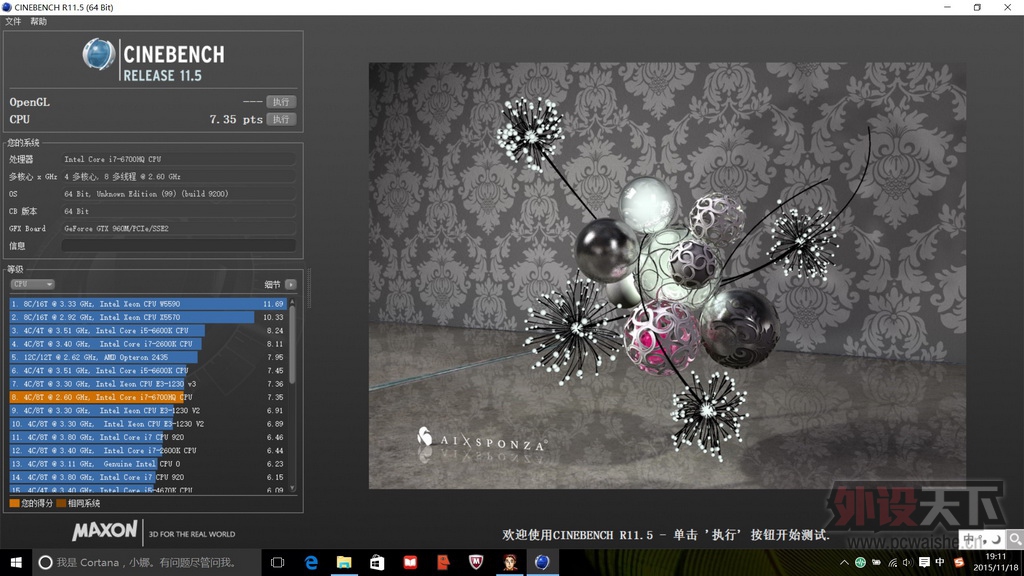Click the processor field Intel Core i7-6700HQ CPU
The width and height of the screenshot is (1024, 576).
tap(178, 159)
